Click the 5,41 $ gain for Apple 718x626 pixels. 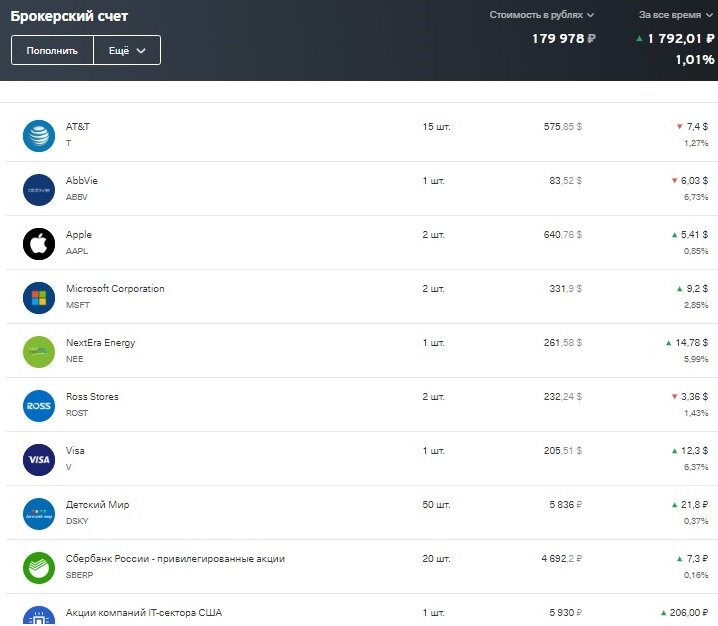(694, 235)
